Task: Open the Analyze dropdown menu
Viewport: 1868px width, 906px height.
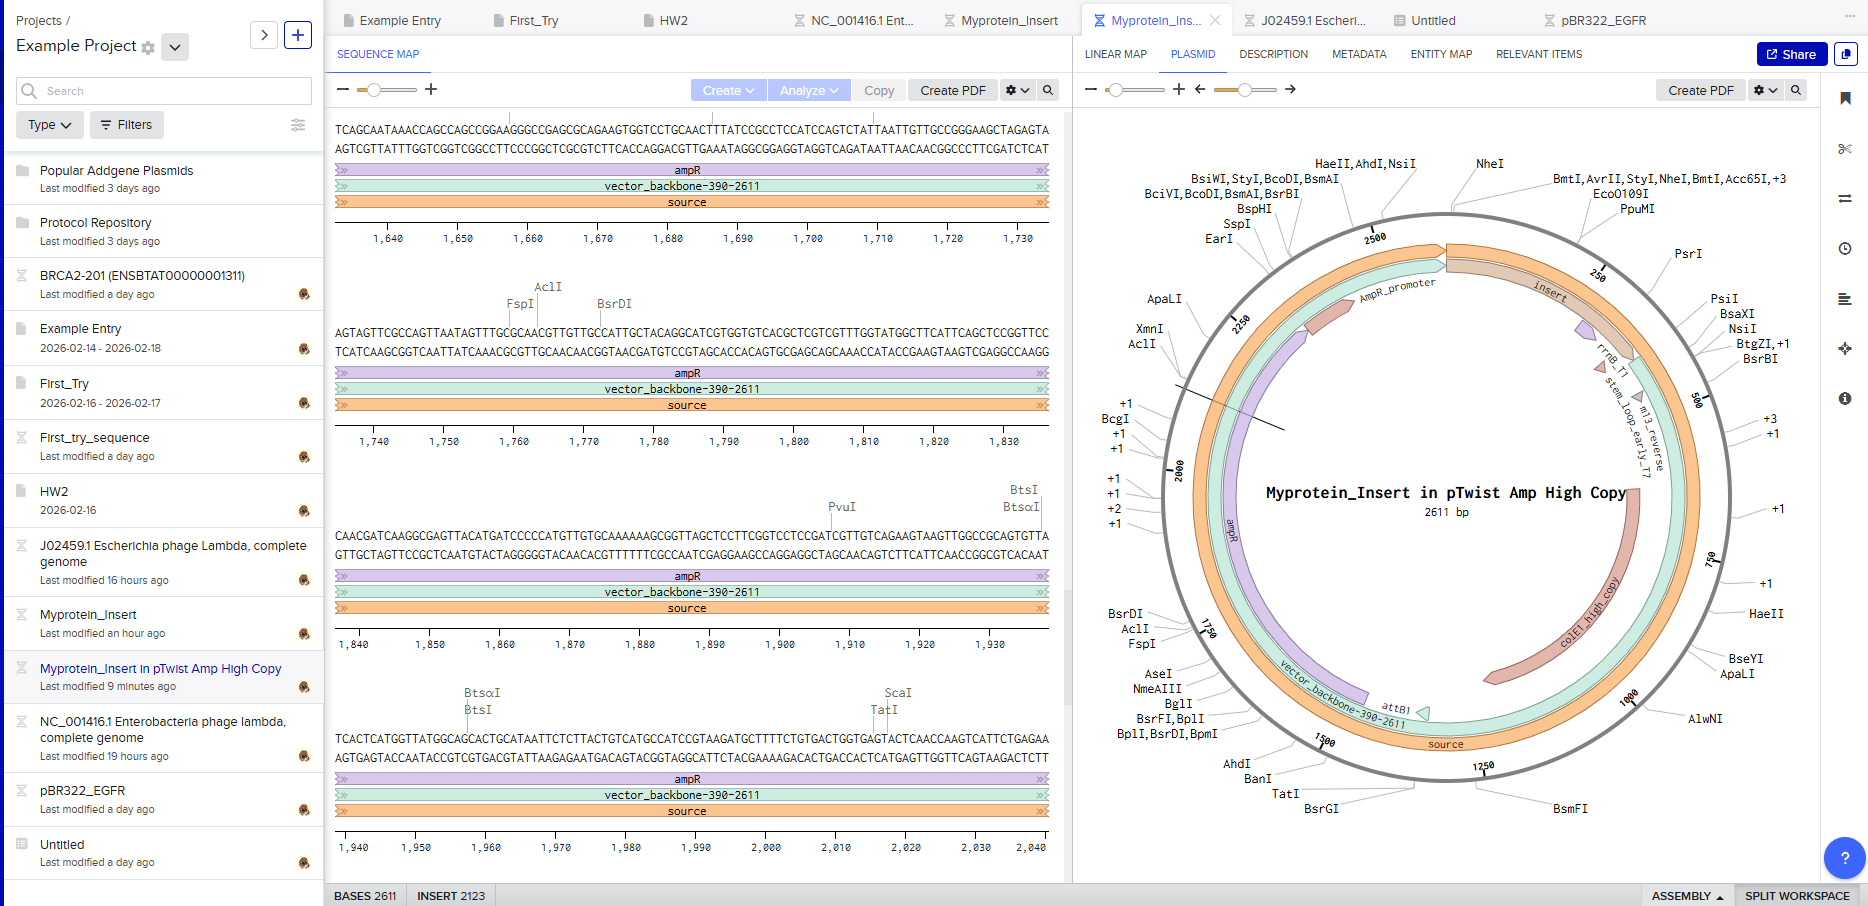Action: (809, 90)
